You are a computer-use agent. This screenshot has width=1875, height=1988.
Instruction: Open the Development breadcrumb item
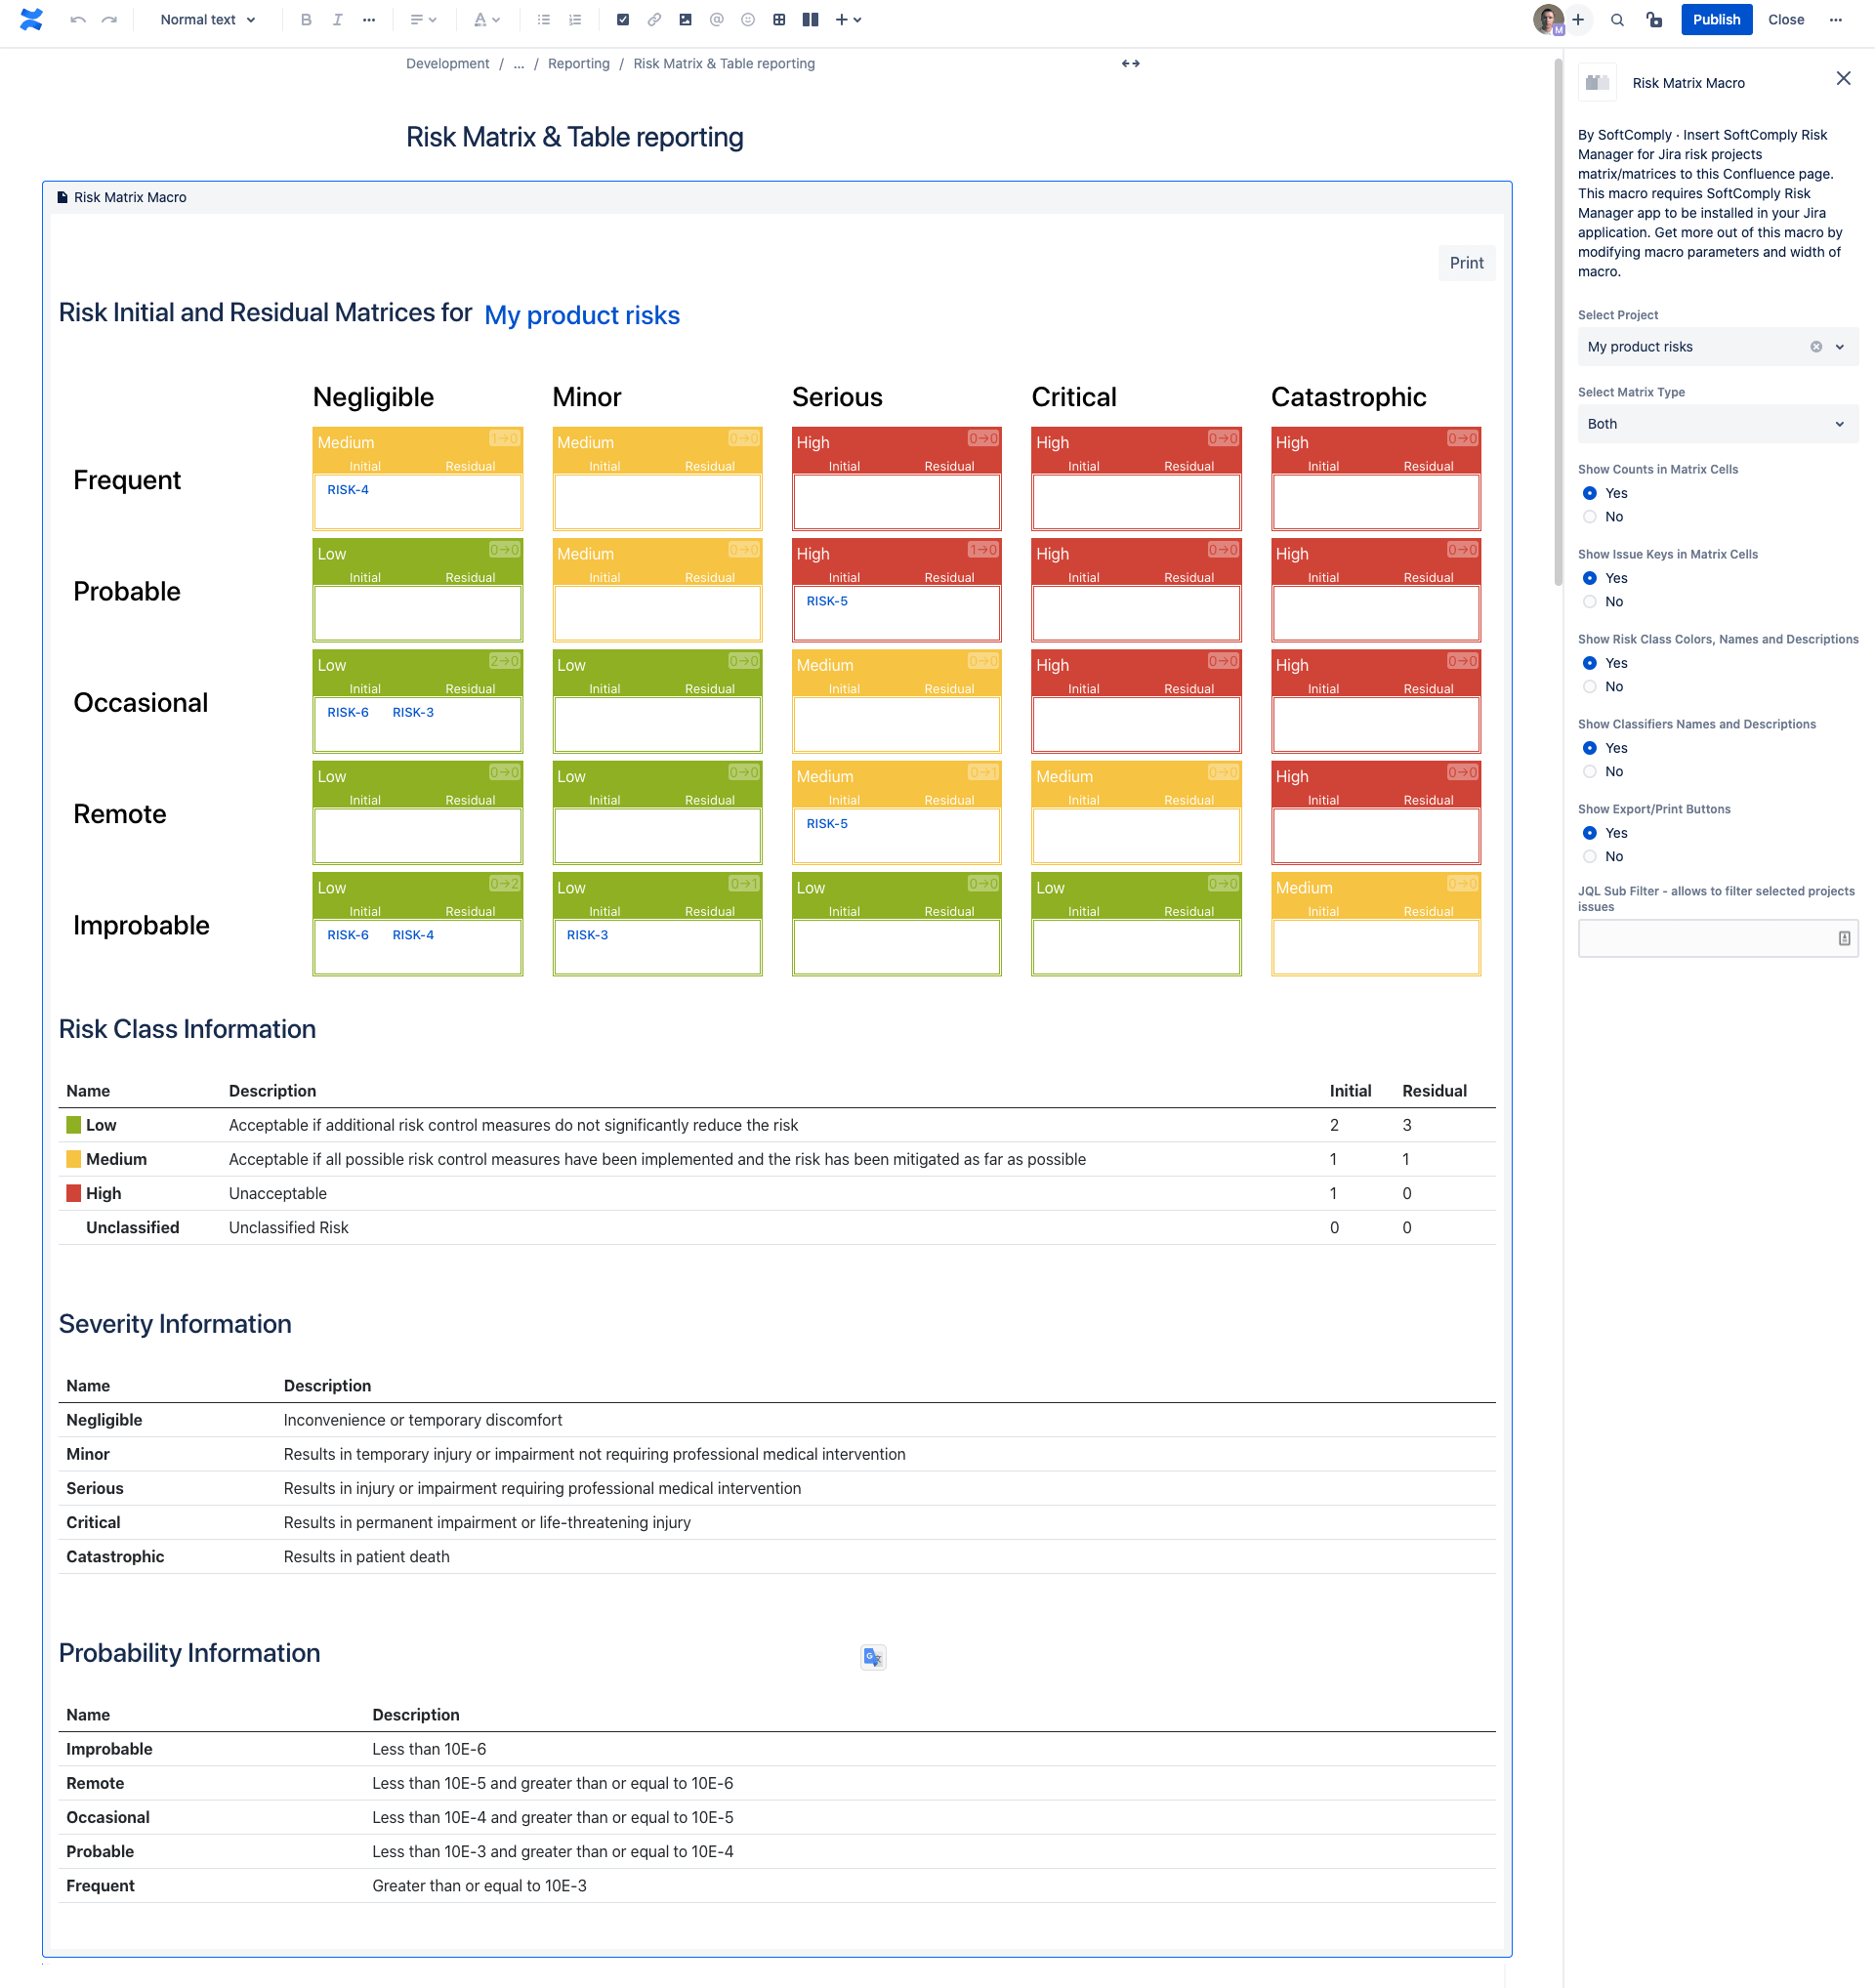pos(447,64)
